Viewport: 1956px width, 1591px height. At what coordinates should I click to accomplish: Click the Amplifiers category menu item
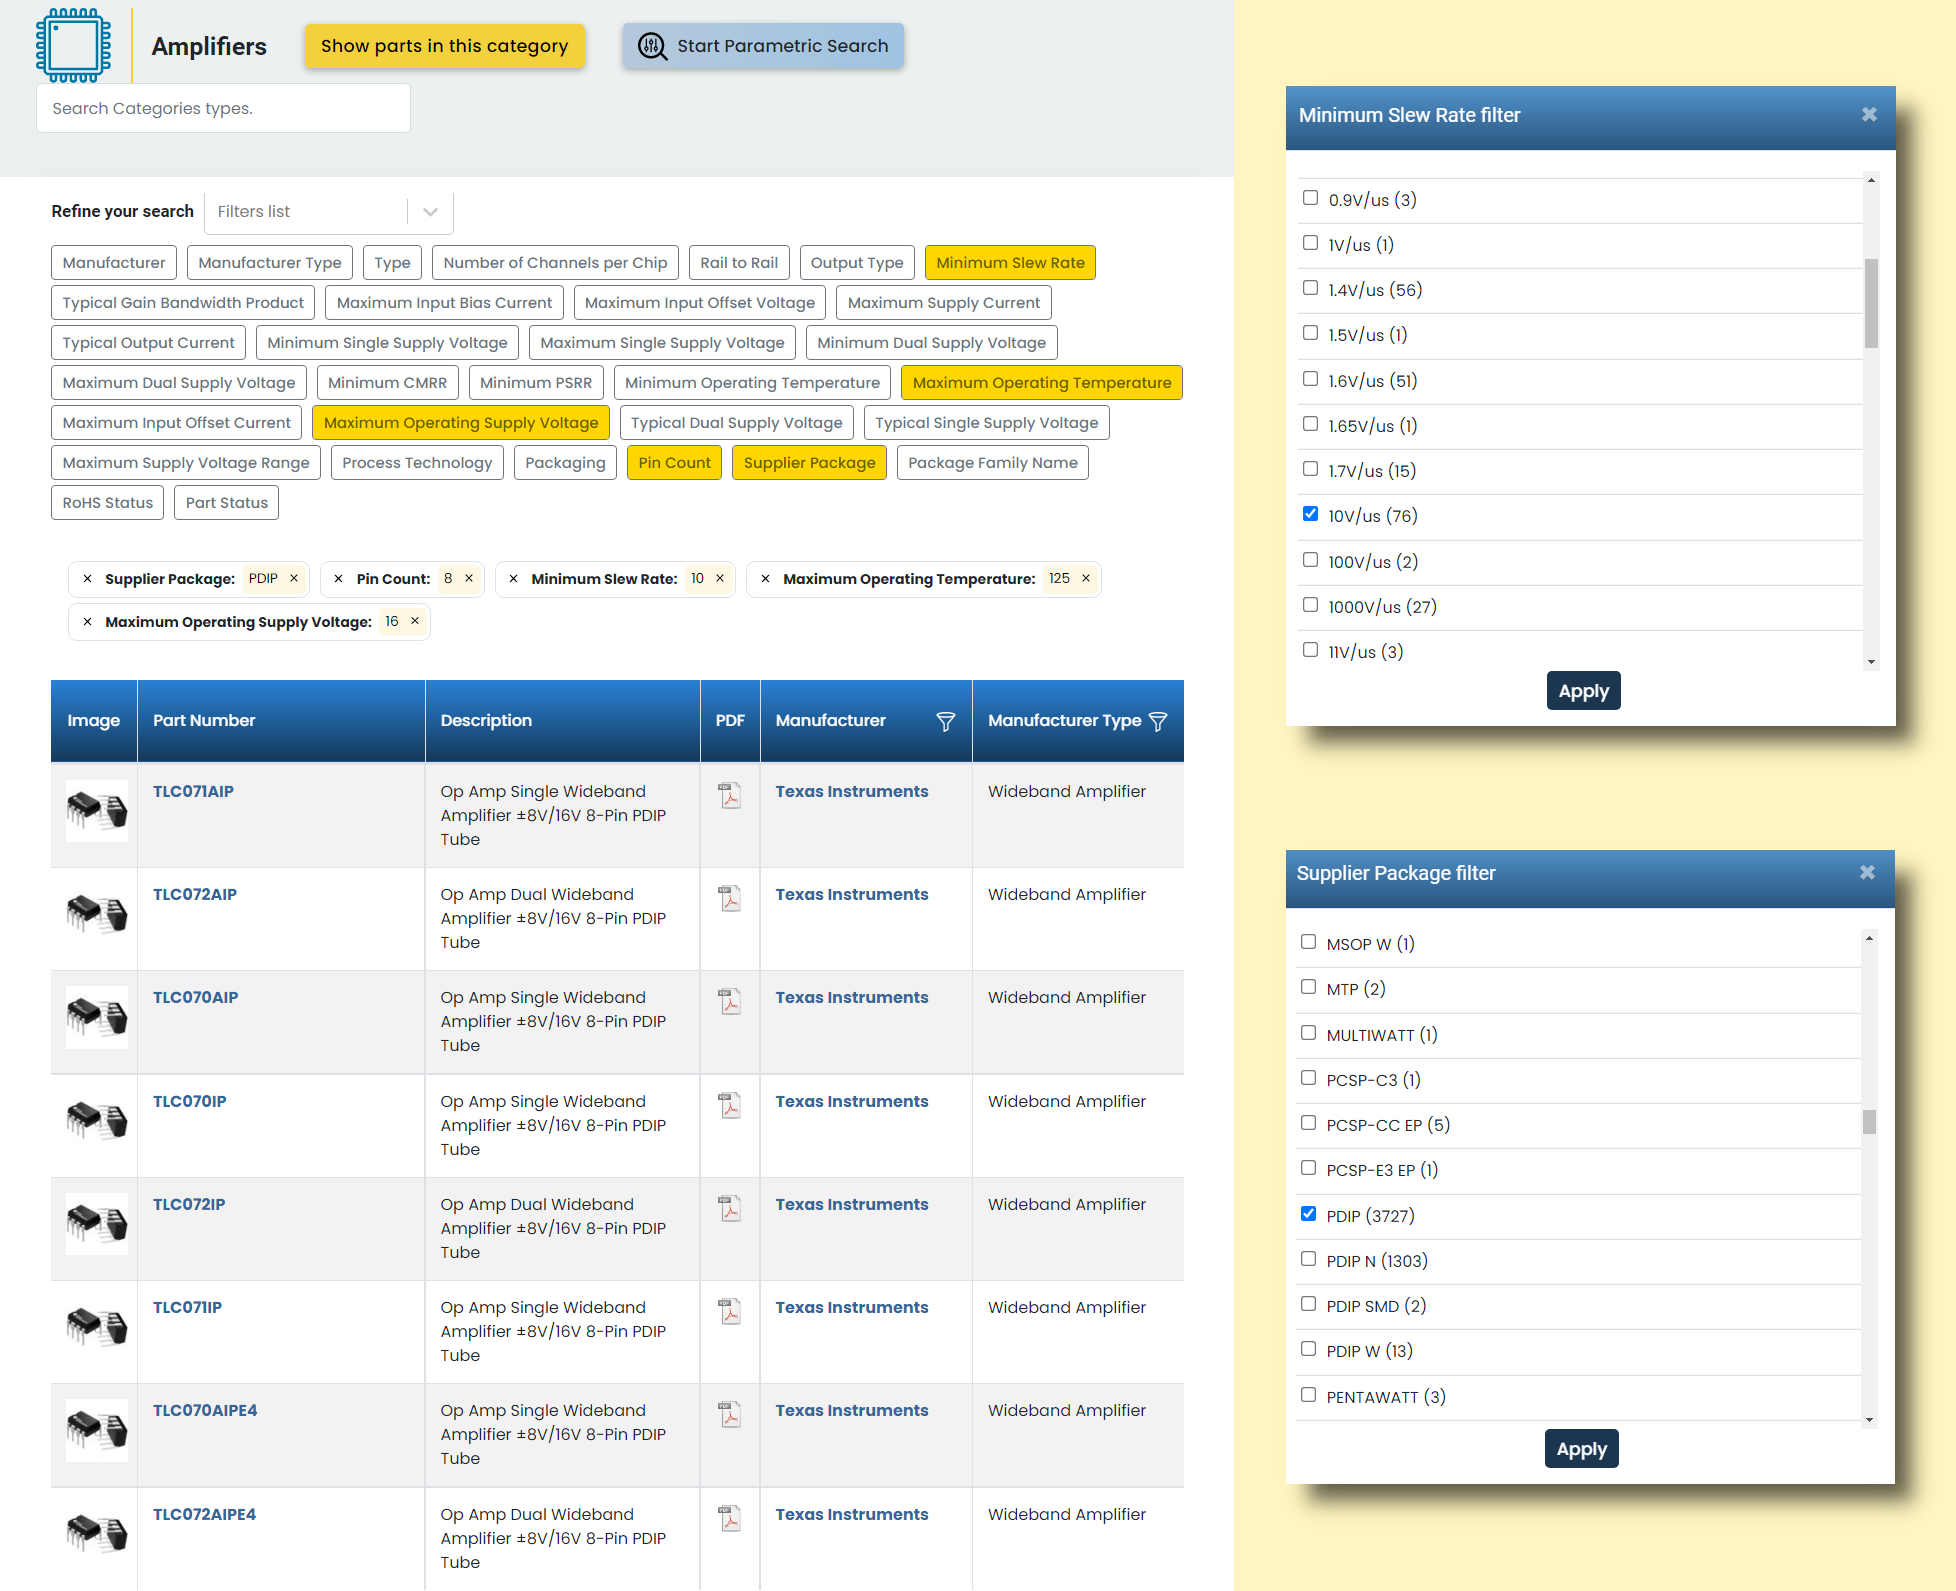[x=208, y=44]
